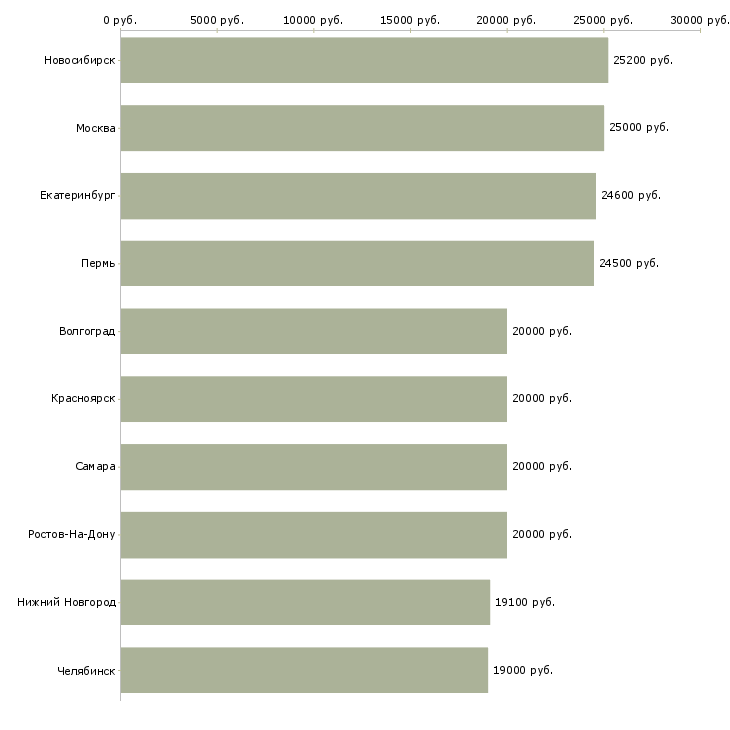This screenshot has height=730, width=730.
Task: Select the Пермь salary bar
Action: coord(357,263)
